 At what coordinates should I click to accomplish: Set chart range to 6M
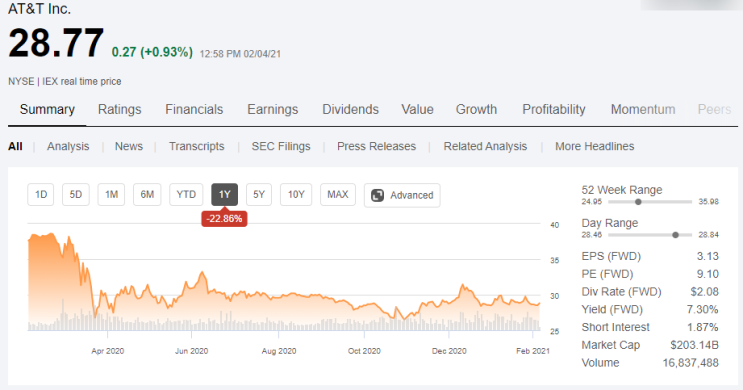(147, 195)
